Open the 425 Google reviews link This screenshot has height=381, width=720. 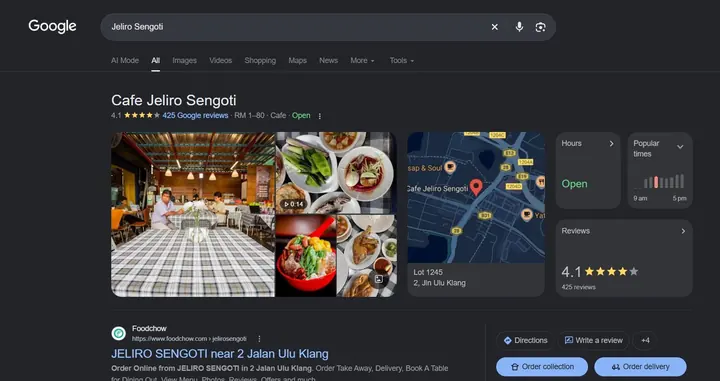click(195, 115)
